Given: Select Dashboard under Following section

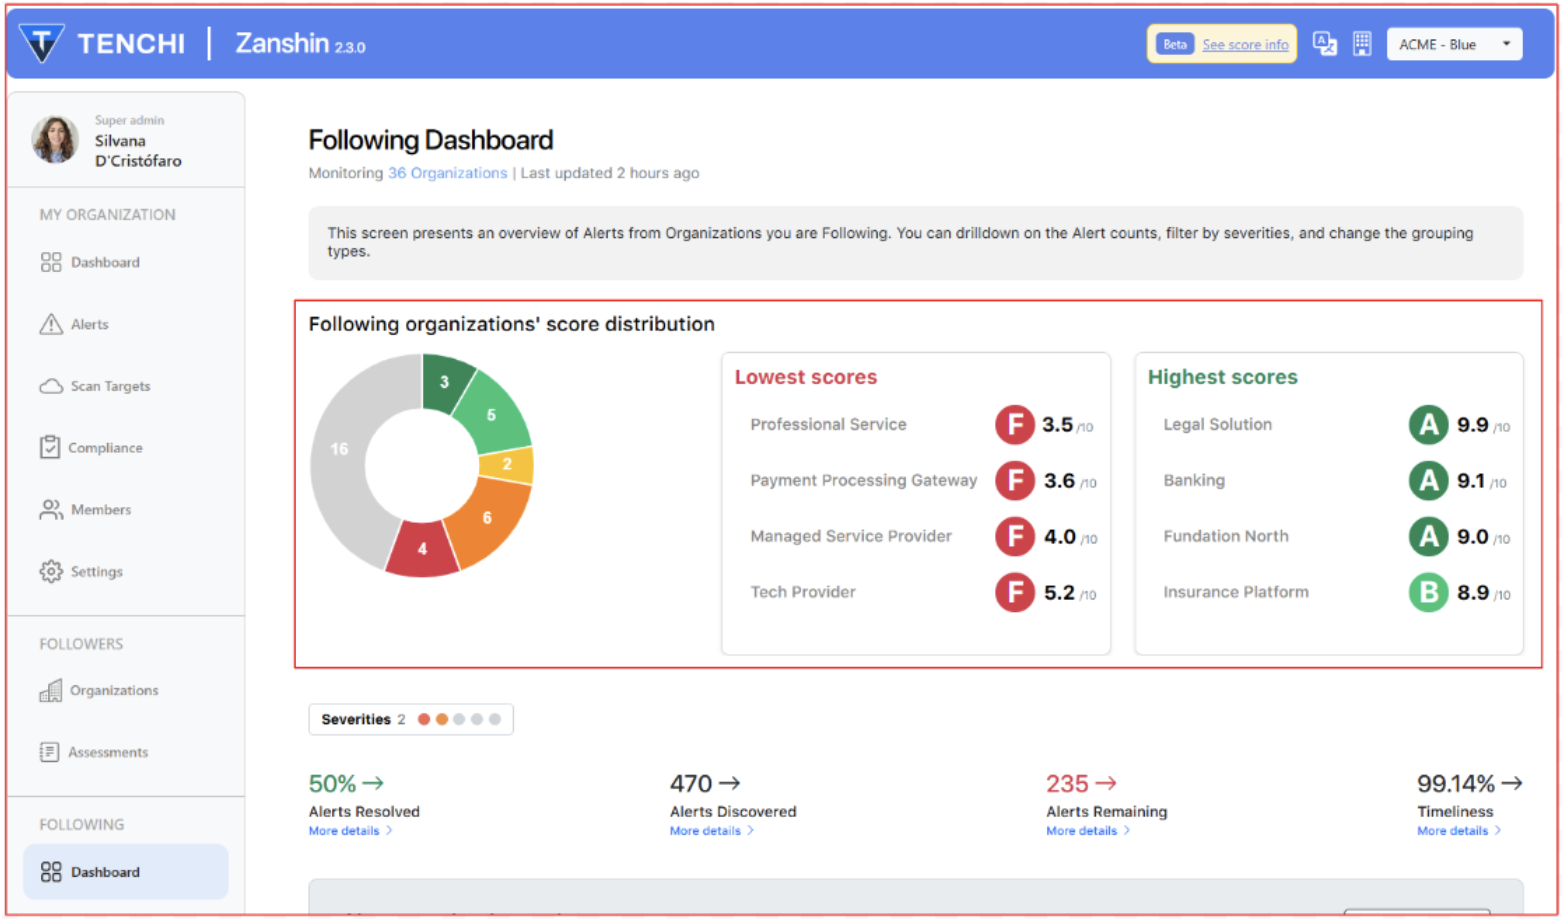Looking at the screenshot, I should click(x=126, y=872).
